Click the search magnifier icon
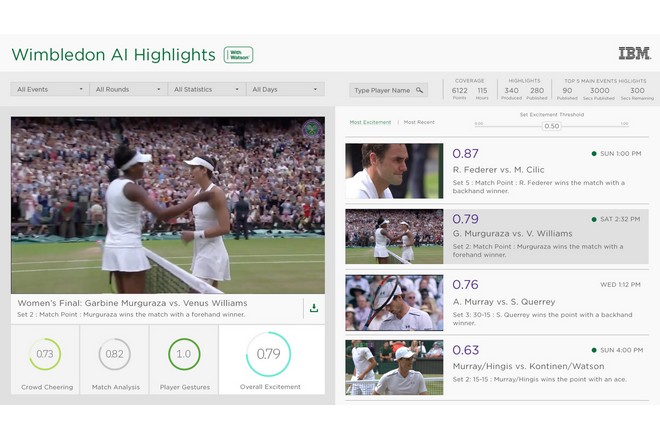Screen dimensions: 660x440 point(420,90)
